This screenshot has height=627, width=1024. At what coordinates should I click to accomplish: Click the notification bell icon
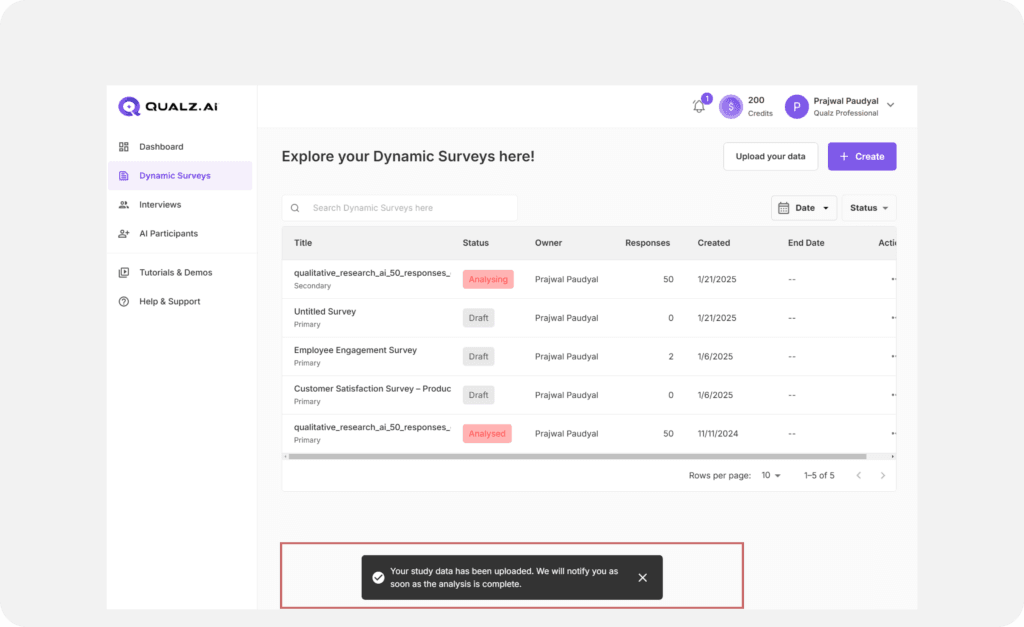coord(699,106)
